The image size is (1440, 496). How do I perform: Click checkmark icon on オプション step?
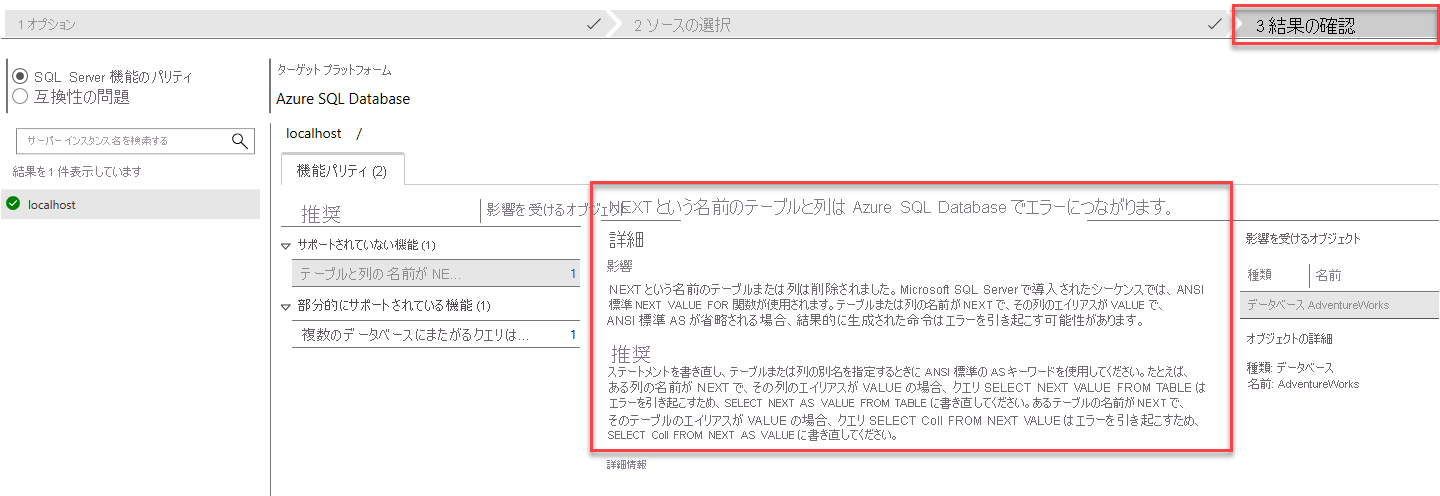tap(593, 24)
